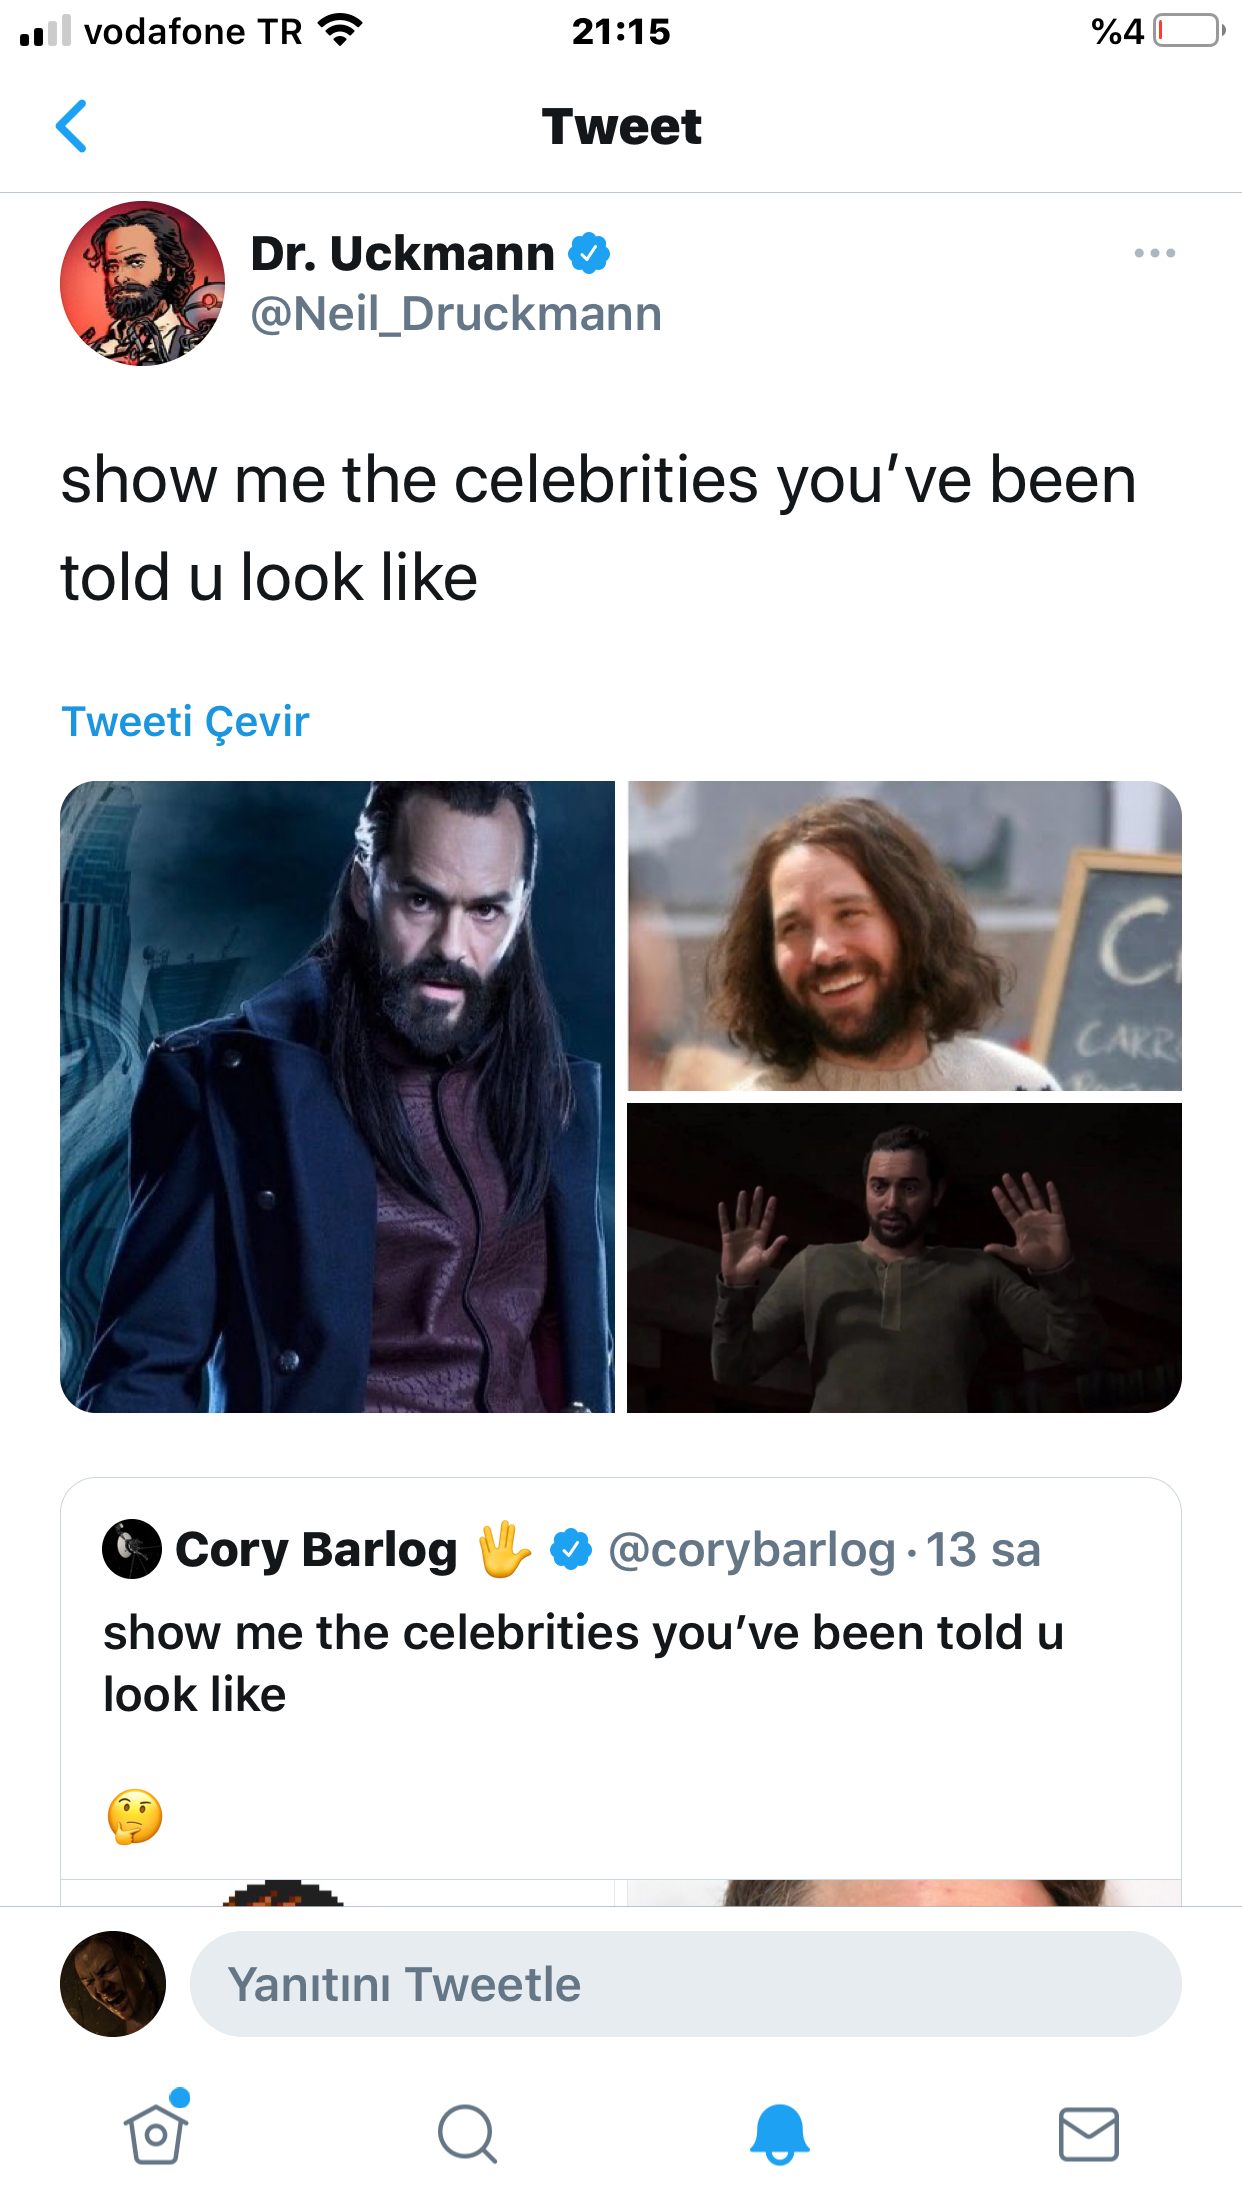
Task: Tap your own avatar beside reply field
Action: pos(113,1984)
